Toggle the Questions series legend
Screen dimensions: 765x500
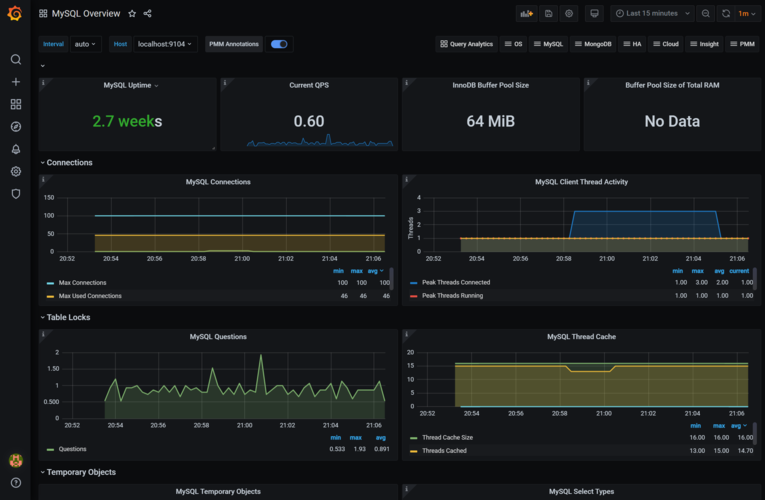[x=72, y=449]
